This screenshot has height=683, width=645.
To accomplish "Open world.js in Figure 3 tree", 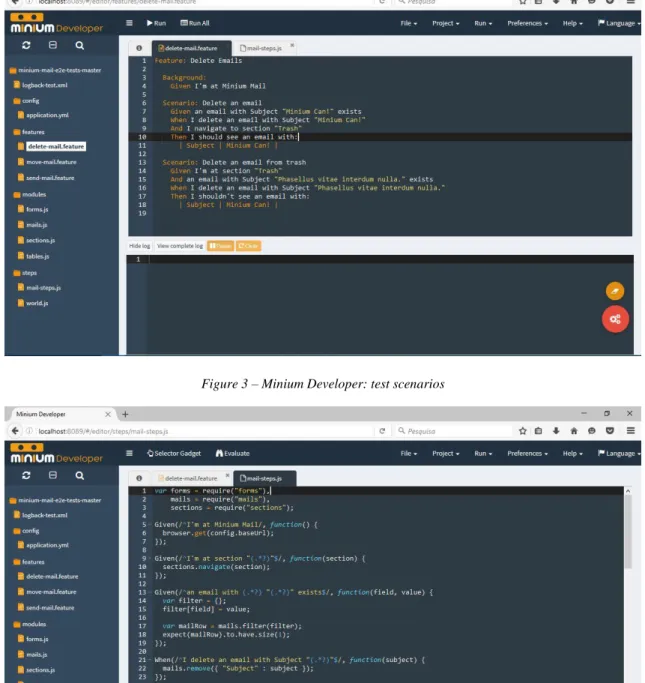I will 37,303.
